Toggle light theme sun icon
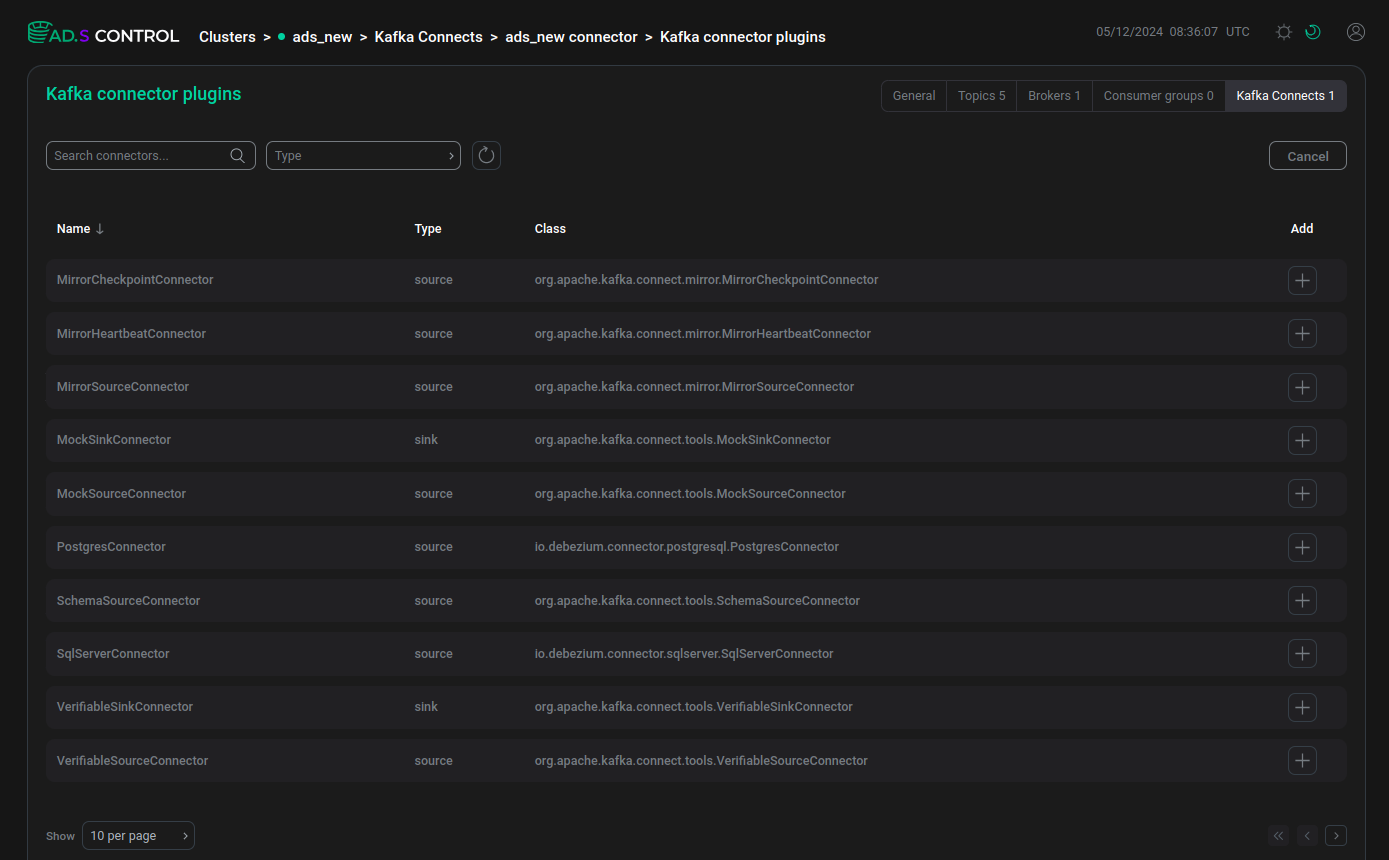This screenshot has width=1389, height=860. (x=1284, y=32)
